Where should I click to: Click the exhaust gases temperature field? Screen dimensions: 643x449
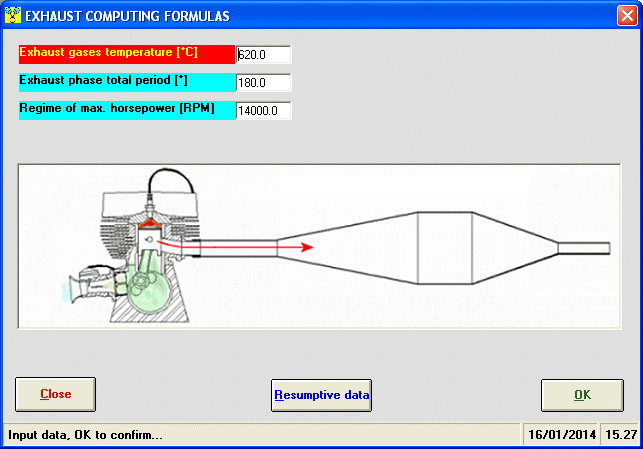263,55
